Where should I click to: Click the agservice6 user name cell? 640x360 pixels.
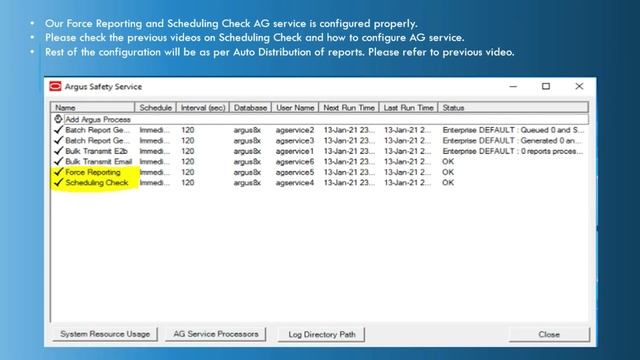295,162
